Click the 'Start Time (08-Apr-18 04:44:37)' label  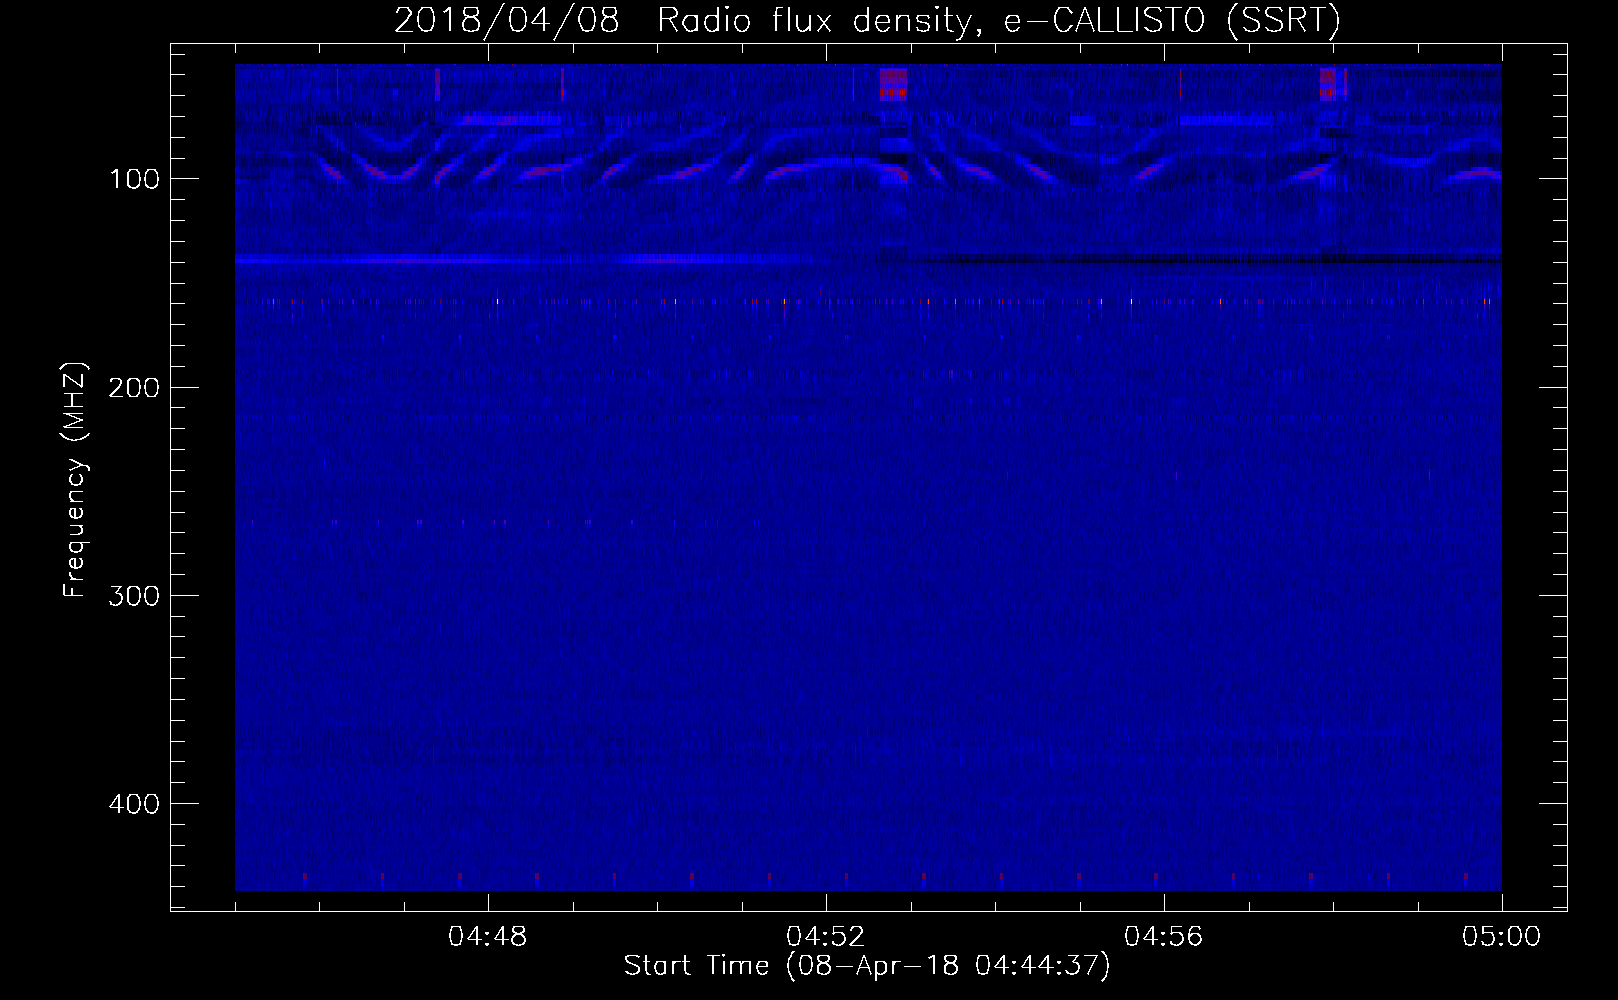(867, 966)
